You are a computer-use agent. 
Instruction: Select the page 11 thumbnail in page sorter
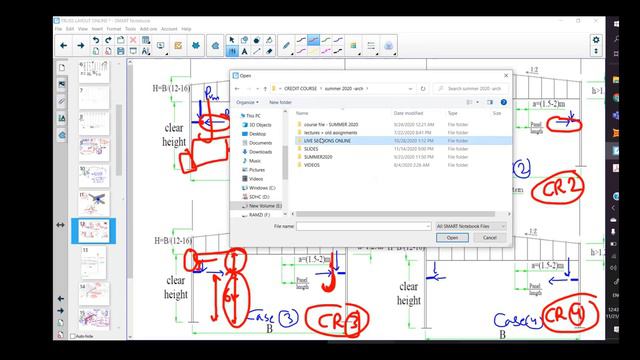(94, 203)
